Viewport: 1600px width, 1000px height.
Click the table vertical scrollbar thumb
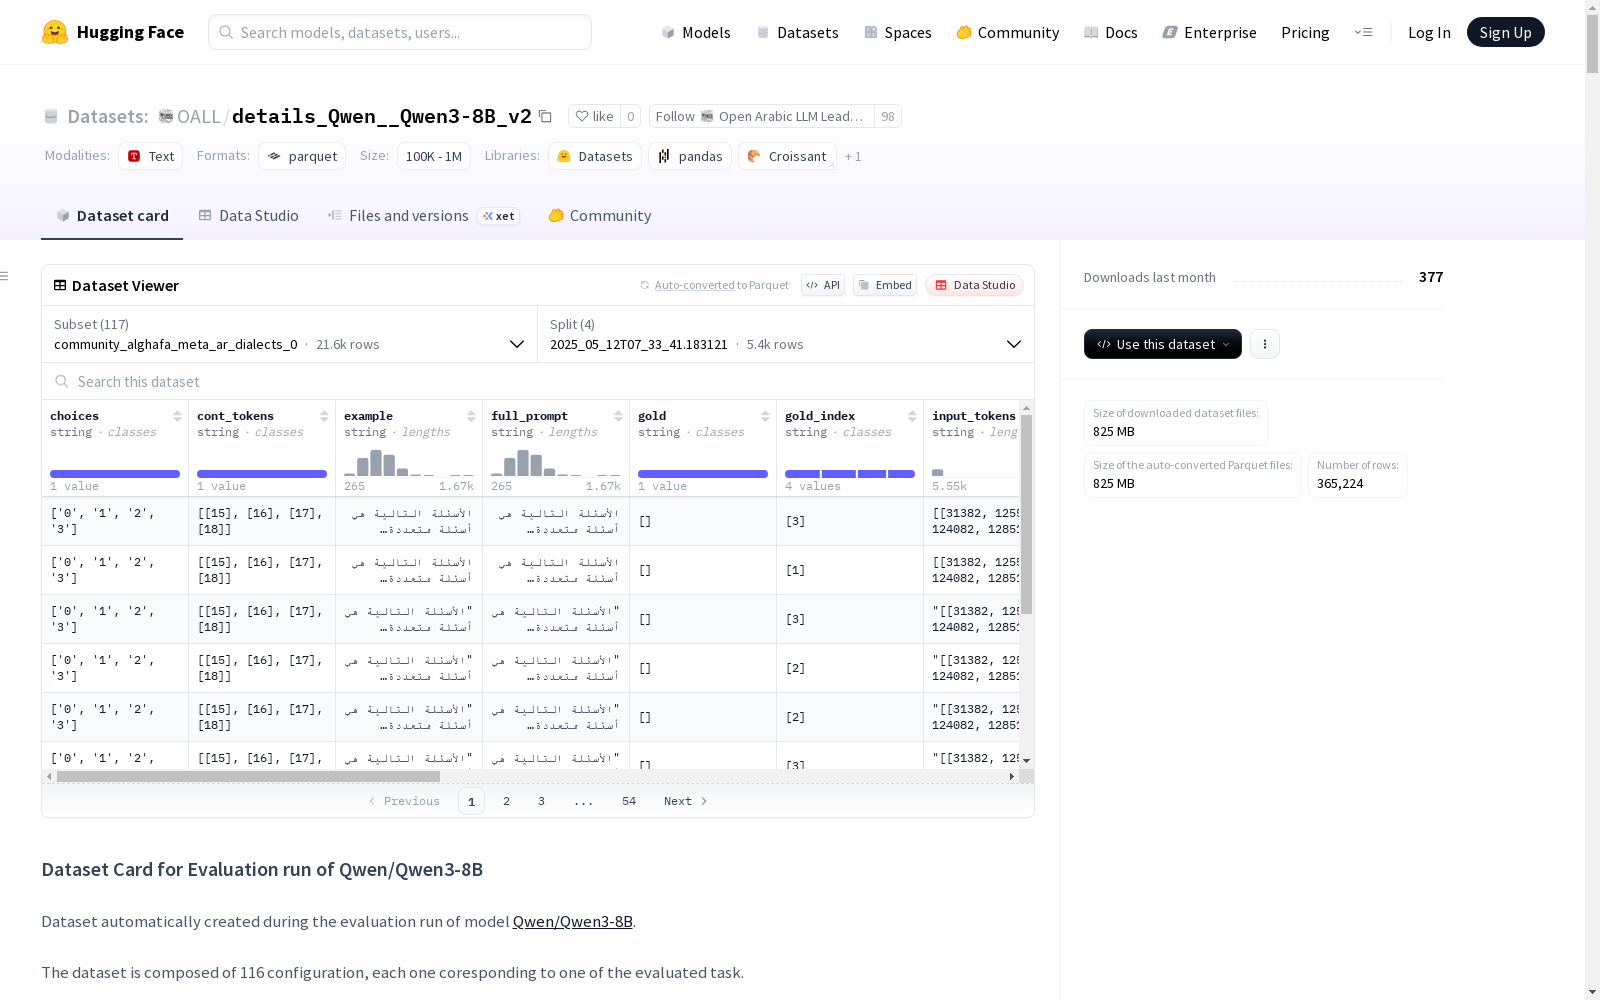point(1026,514)
